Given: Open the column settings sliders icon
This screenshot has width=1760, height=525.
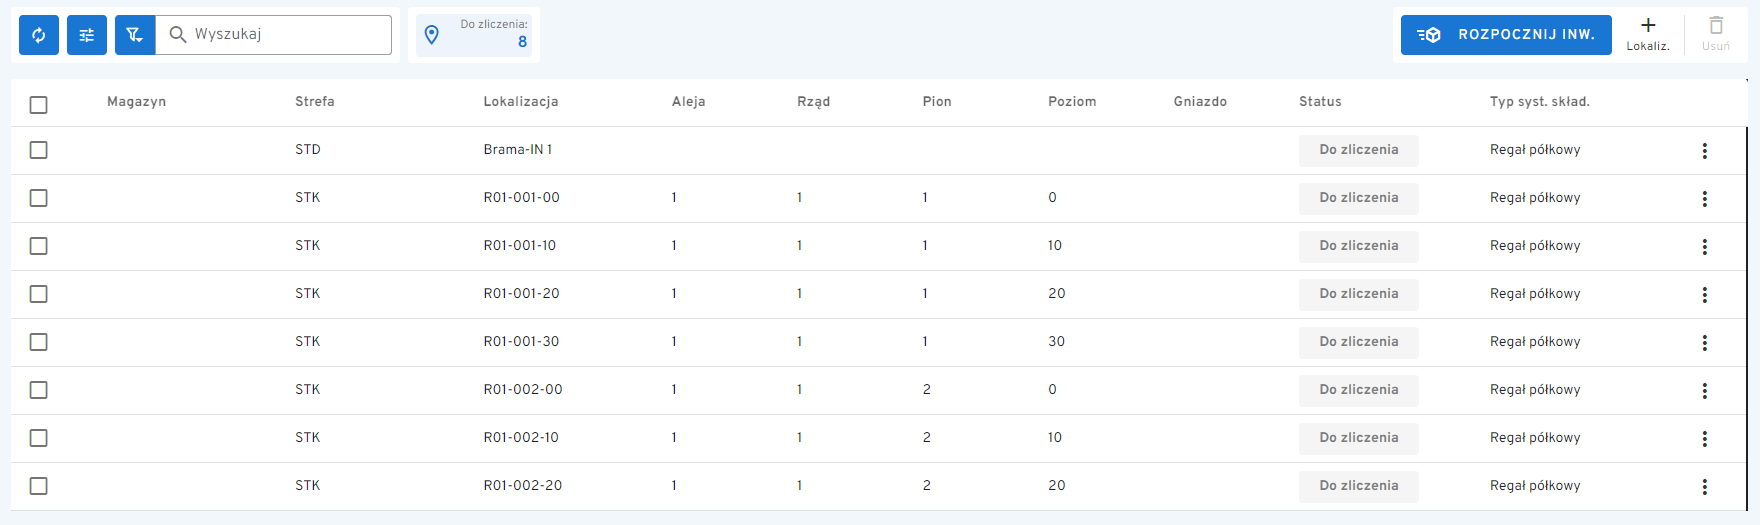Looking at the screenshot, I should pyautogui.click(x=87, y=35).
